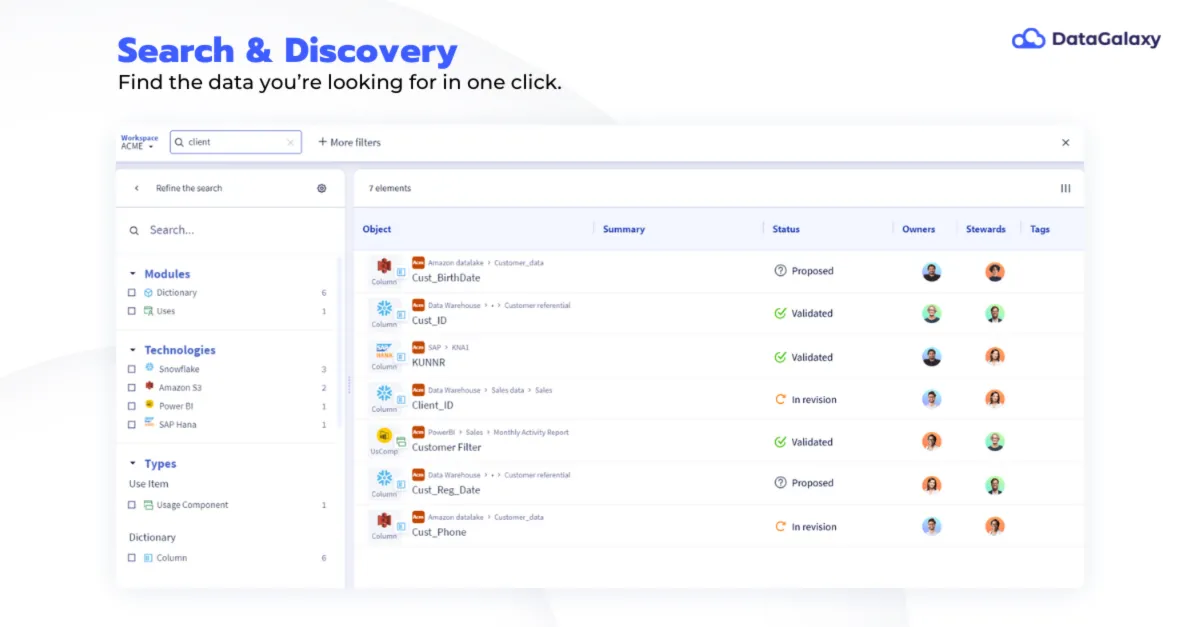Open the Cust_BirthDate object
The width and height of the screenshot is (1200, 627).
point(446,278)
